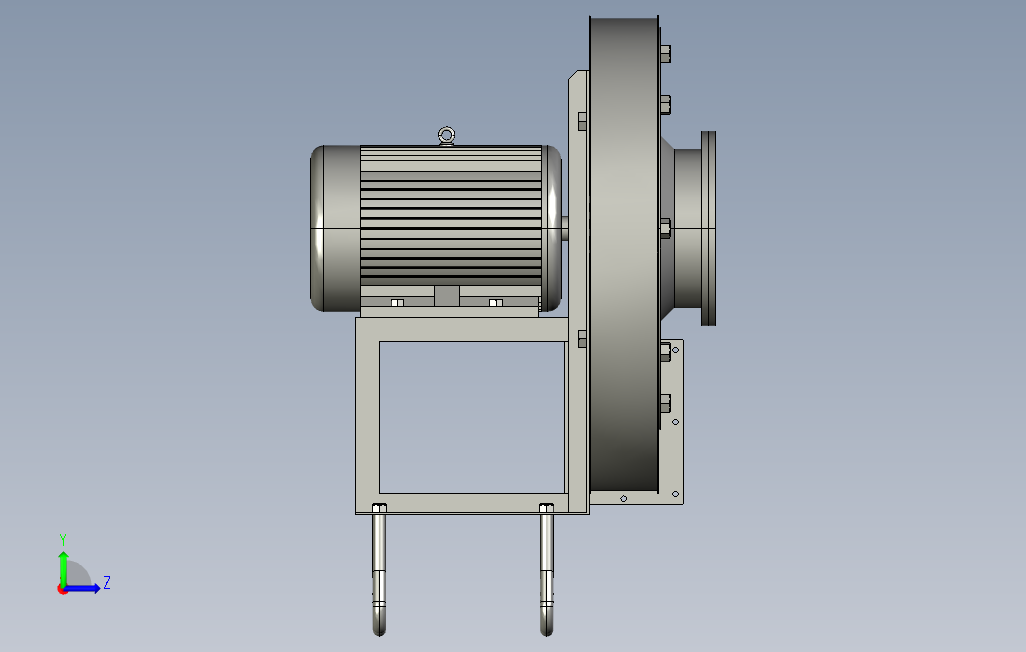Select the lifting eye bolt on the motor
Image resolution: width=1026 pixels, height=652 pixels.
click(446, 136)
